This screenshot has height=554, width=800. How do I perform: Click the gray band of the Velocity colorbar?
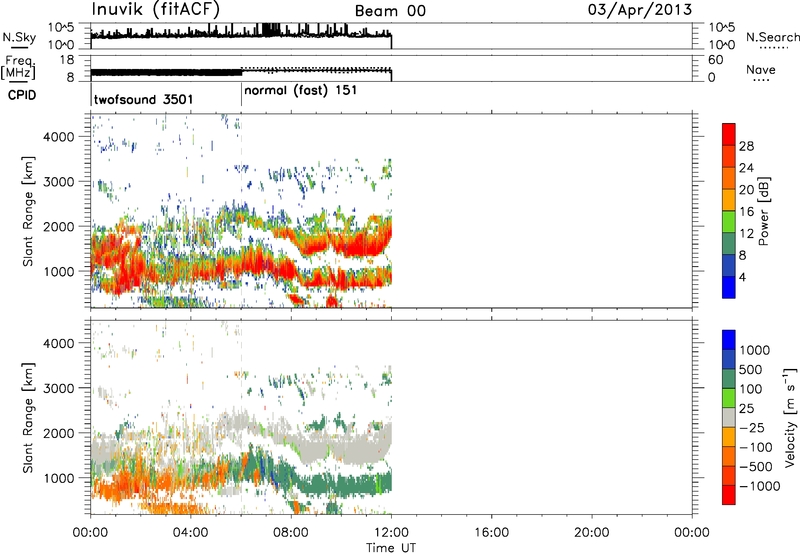pos(729,417)
